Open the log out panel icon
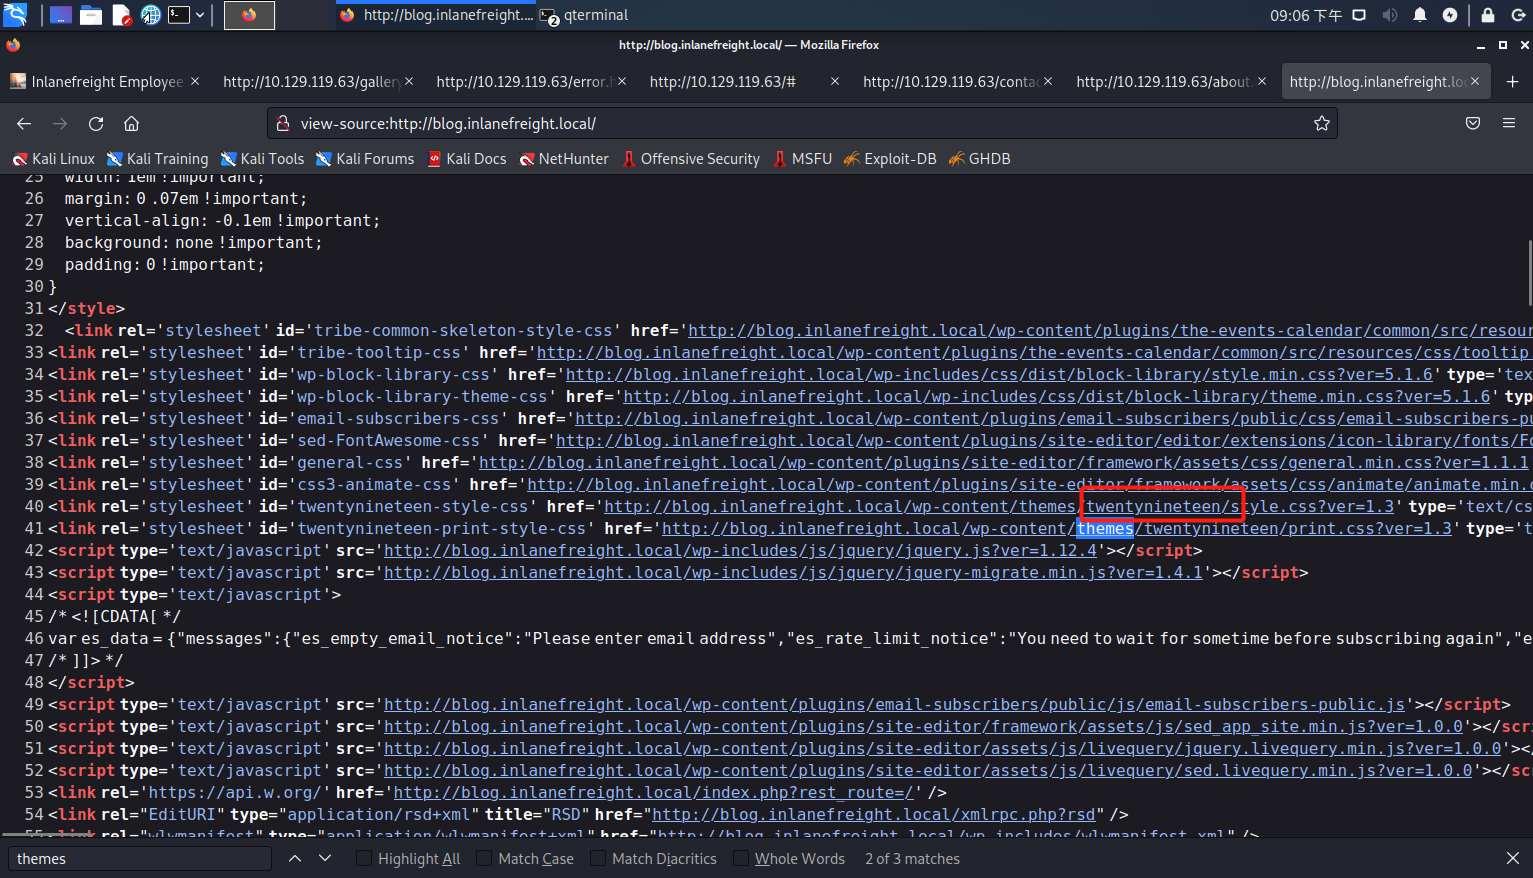This screenshot has height=878, width=1533. (x=1521, y=15)
